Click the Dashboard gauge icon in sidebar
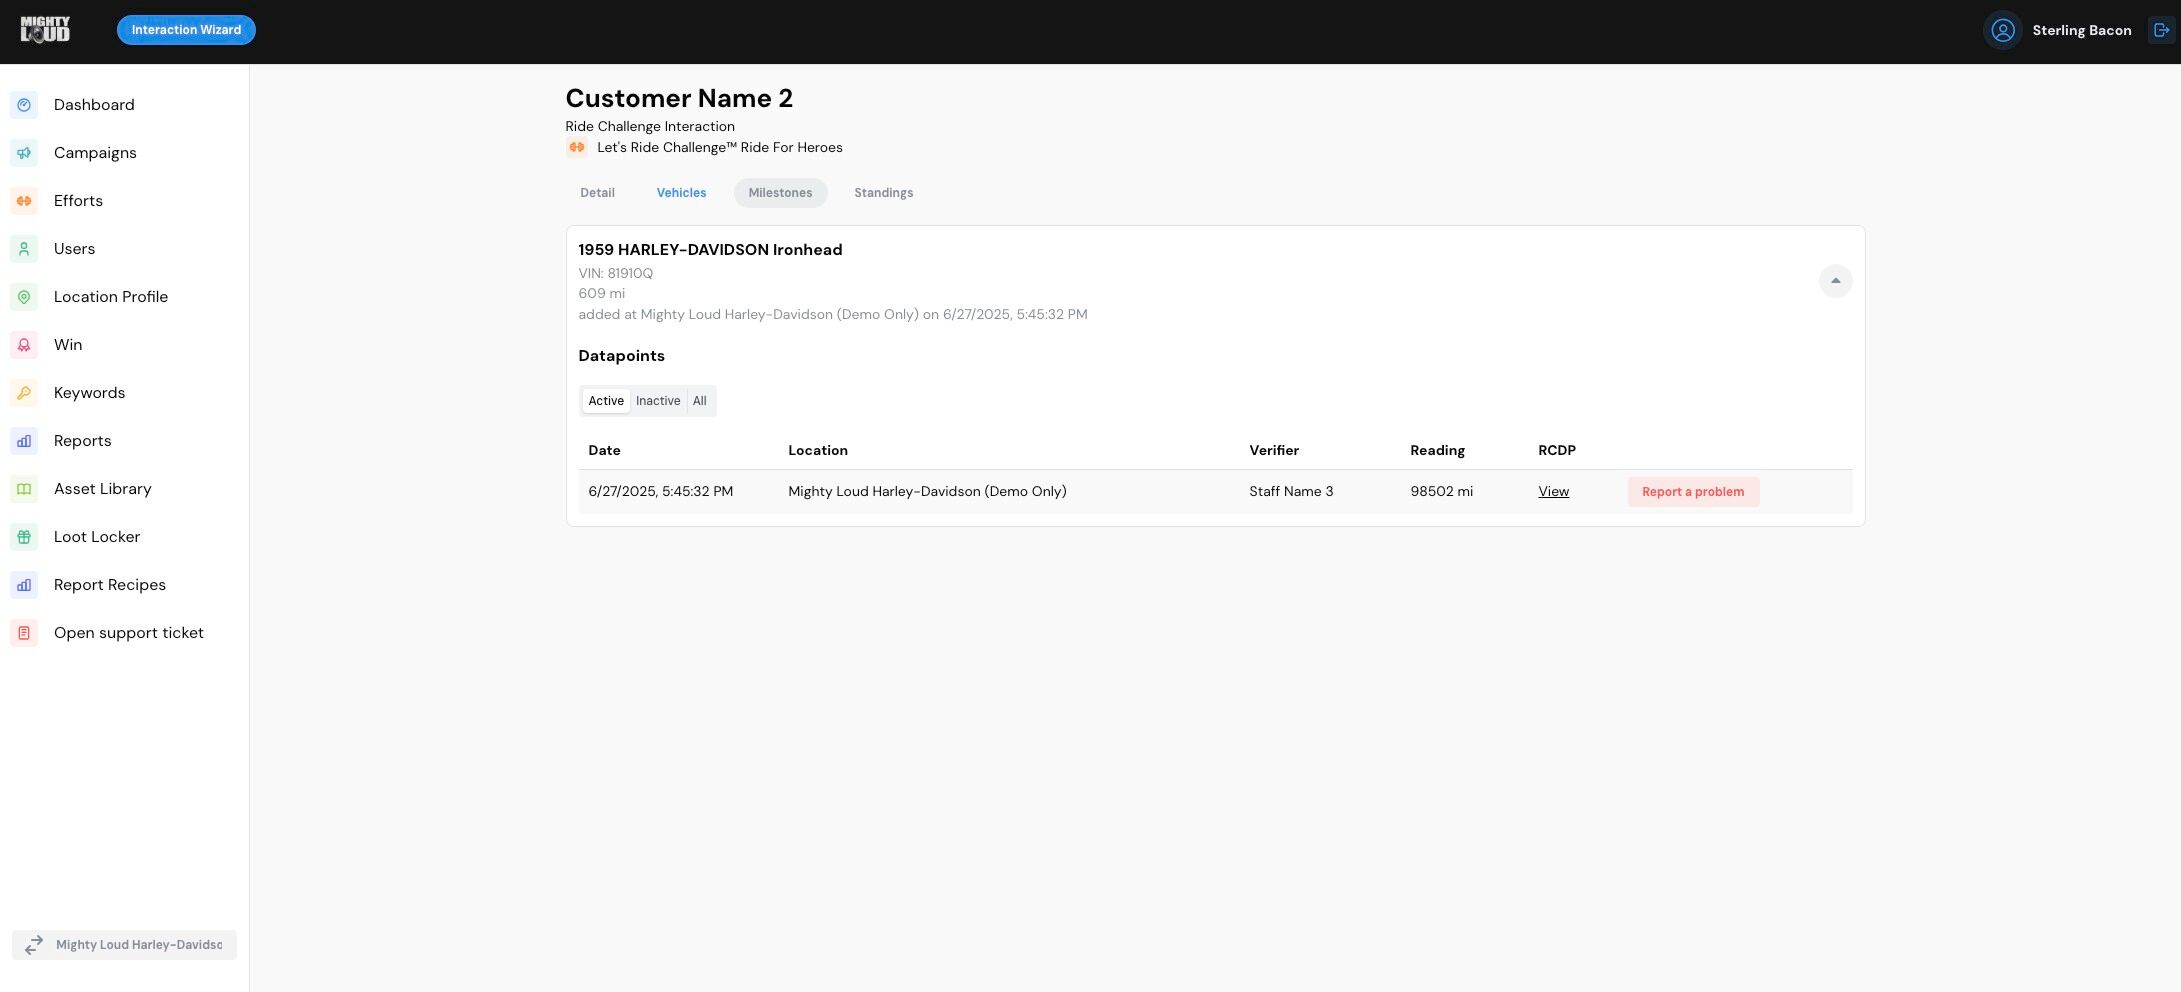 coord(24,105)
